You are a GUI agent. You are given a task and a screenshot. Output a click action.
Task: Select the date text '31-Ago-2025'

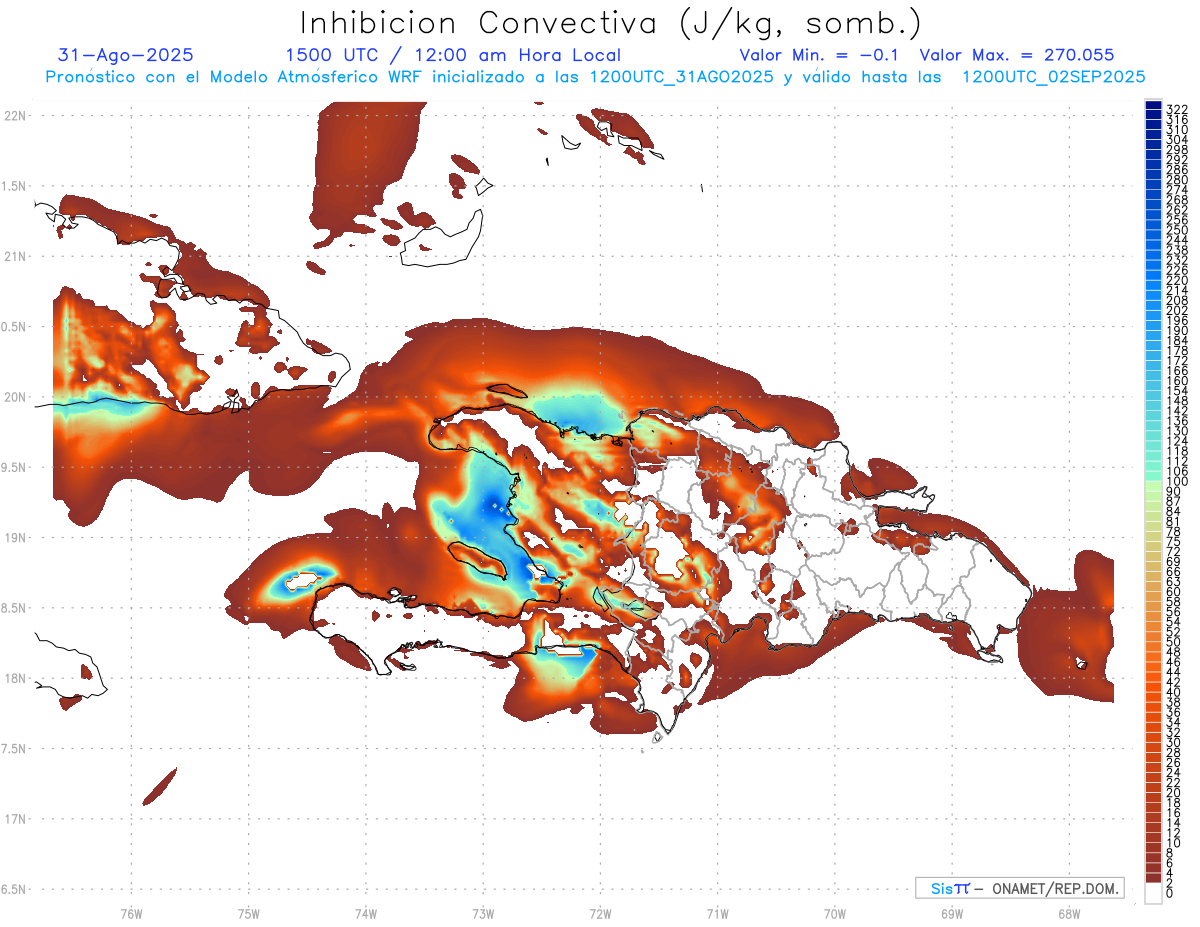126,56
